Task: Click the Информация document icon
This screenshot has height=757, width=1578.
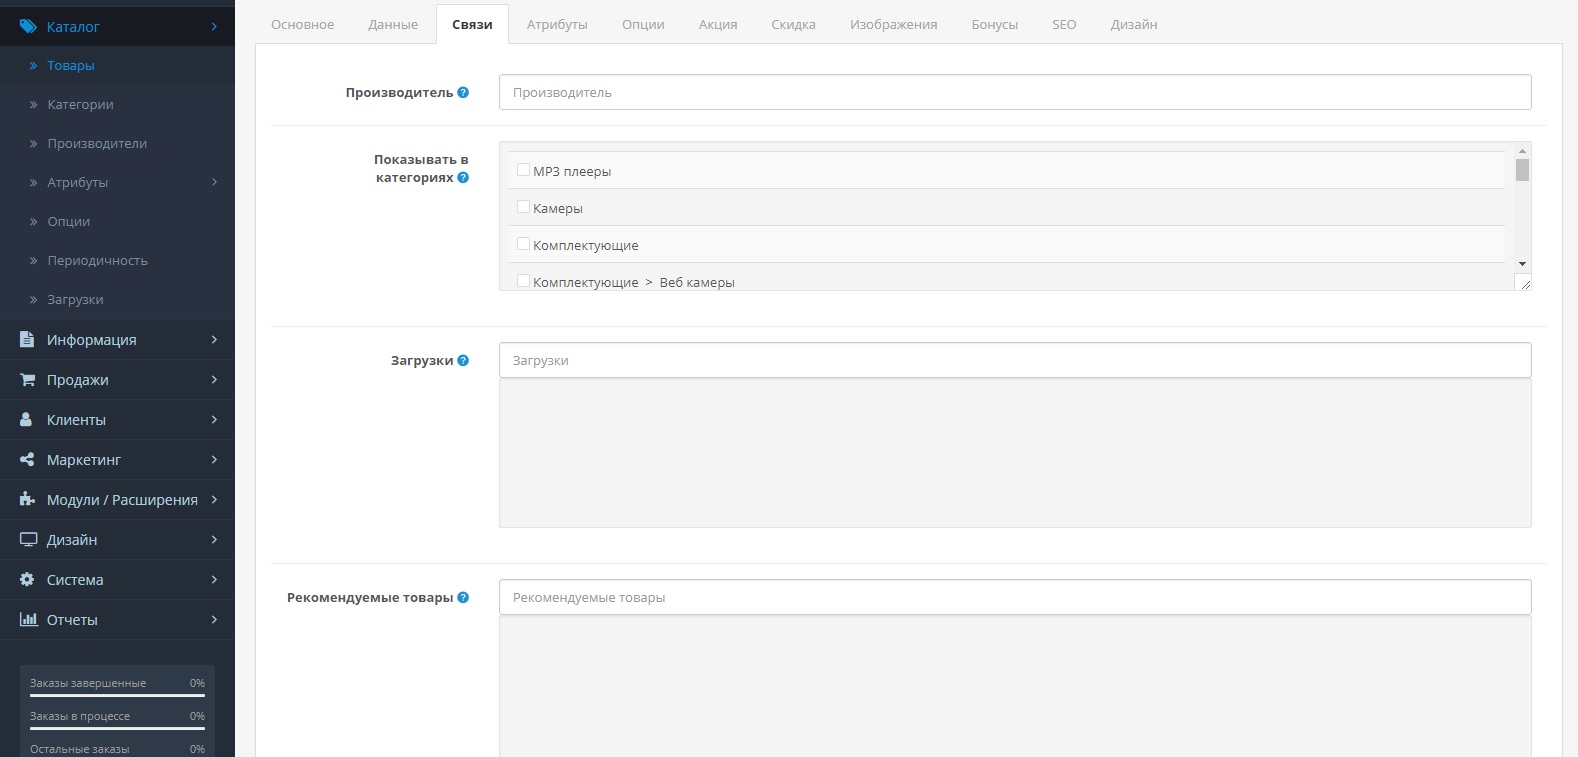Action: pos(27,340)
